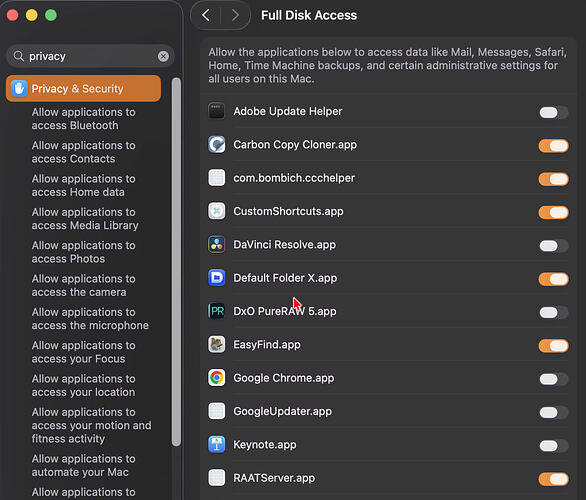
Task: Turn off Default Folder X.app toggle
Action: 553,279
